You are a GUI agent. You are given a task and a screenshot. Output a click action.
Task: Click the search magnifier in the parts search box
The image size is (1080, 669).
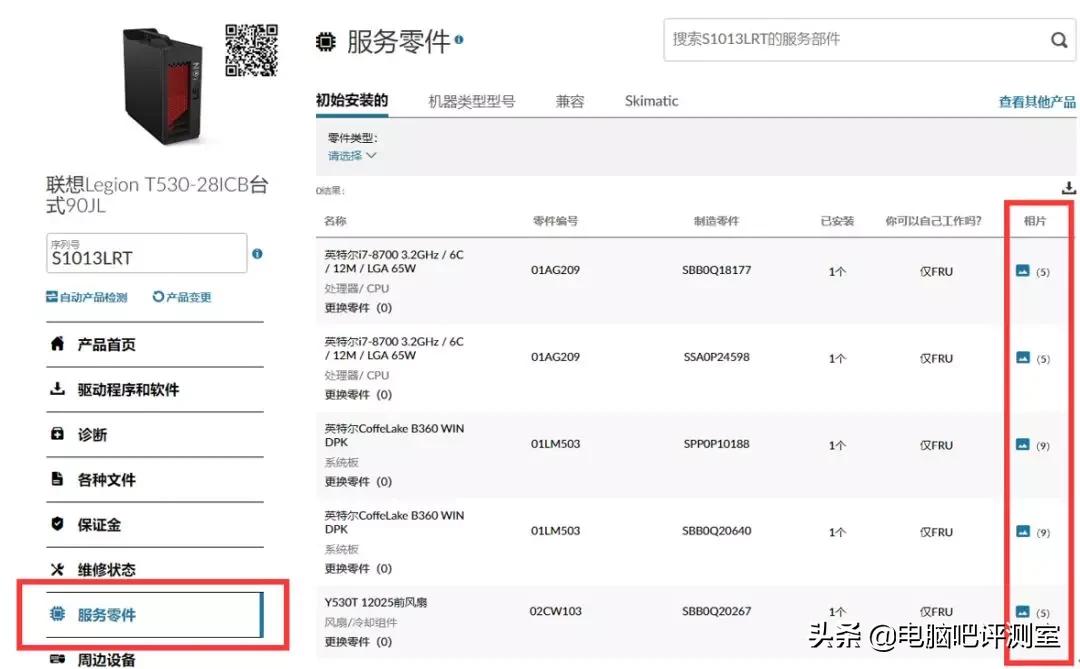point(1059,41)
